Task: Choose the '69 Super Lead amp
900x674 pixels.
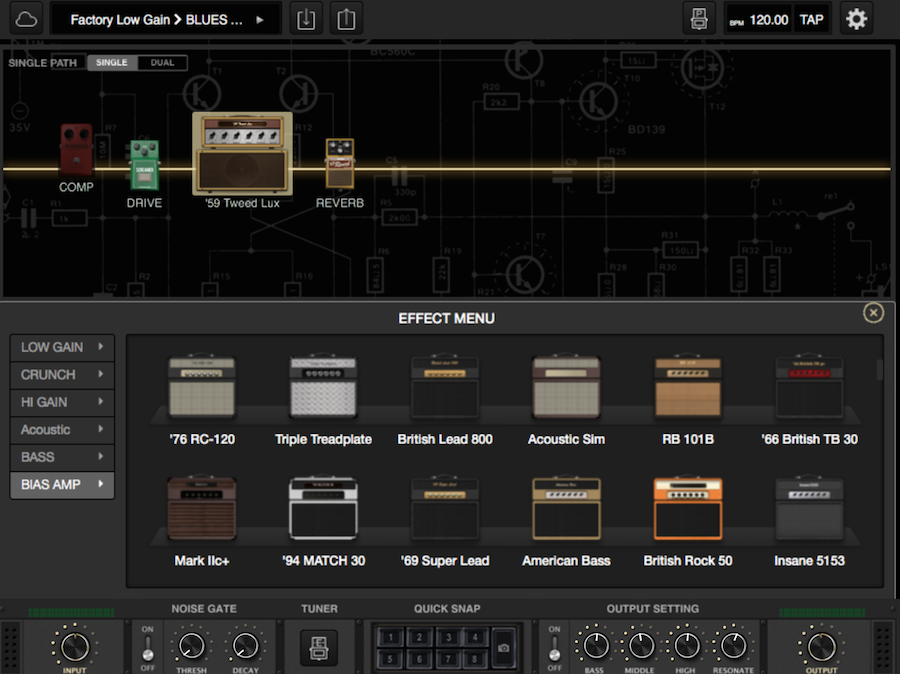Action: tap(445, 508)
